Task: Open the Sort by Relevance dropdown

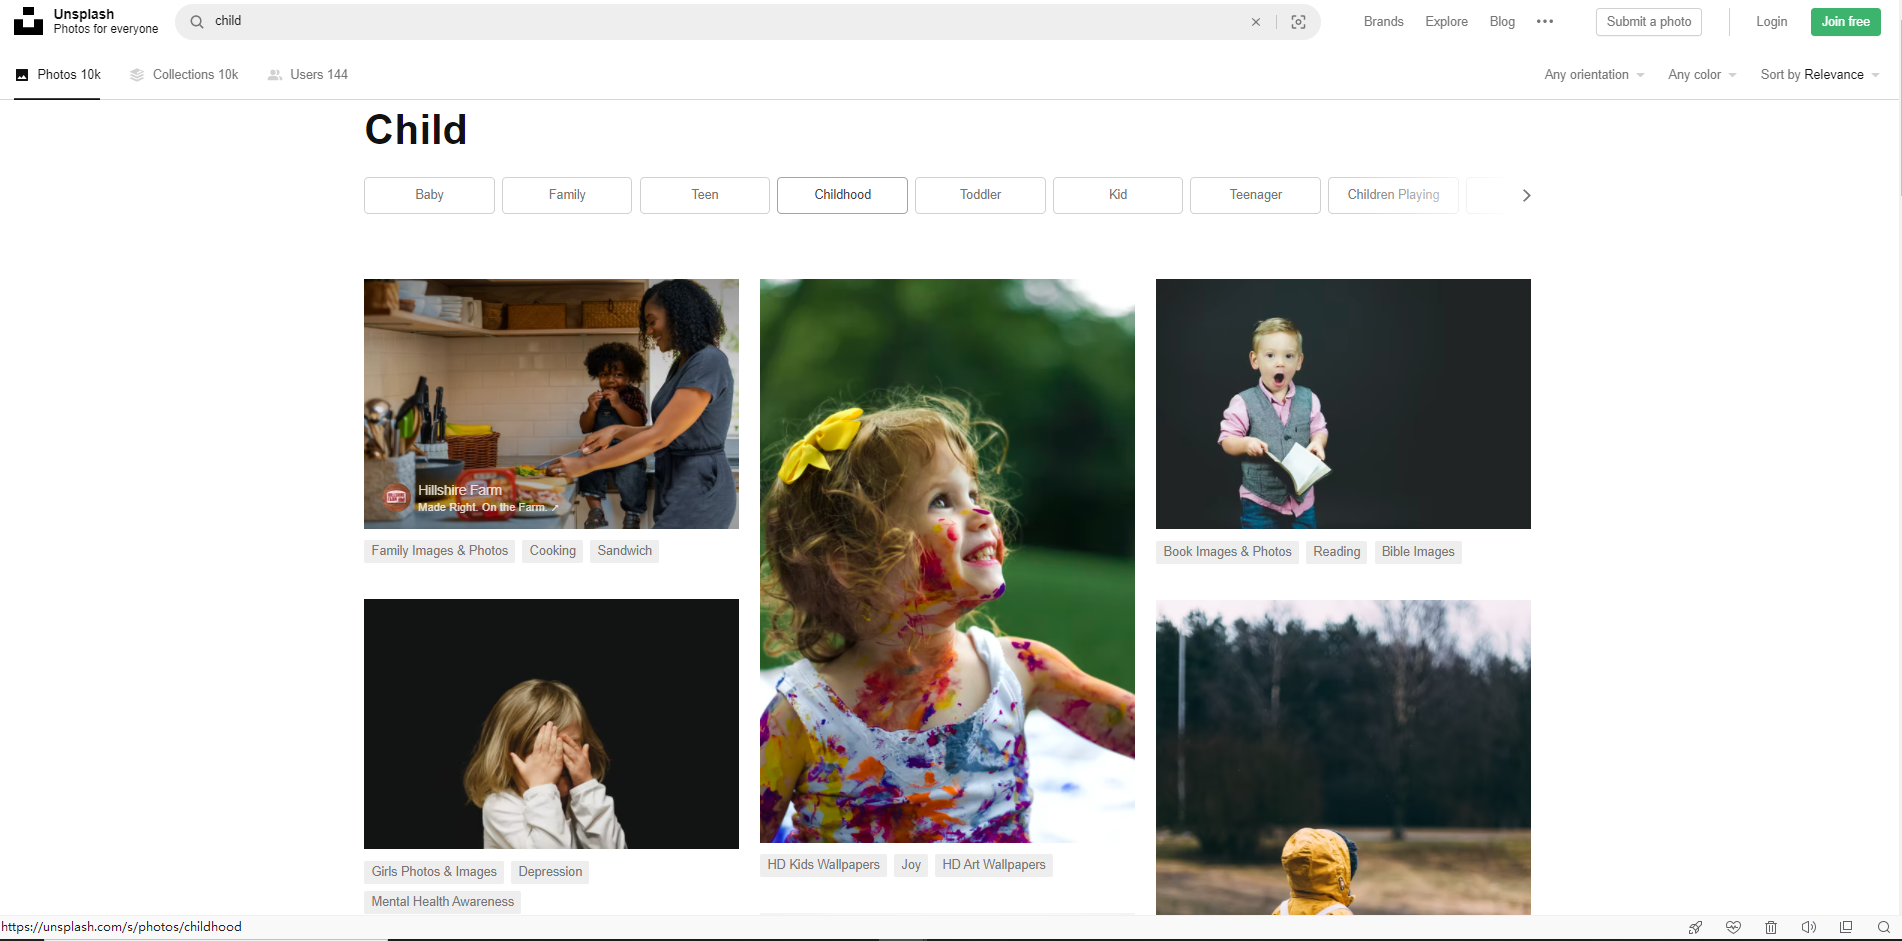Action: (1820, 75)
